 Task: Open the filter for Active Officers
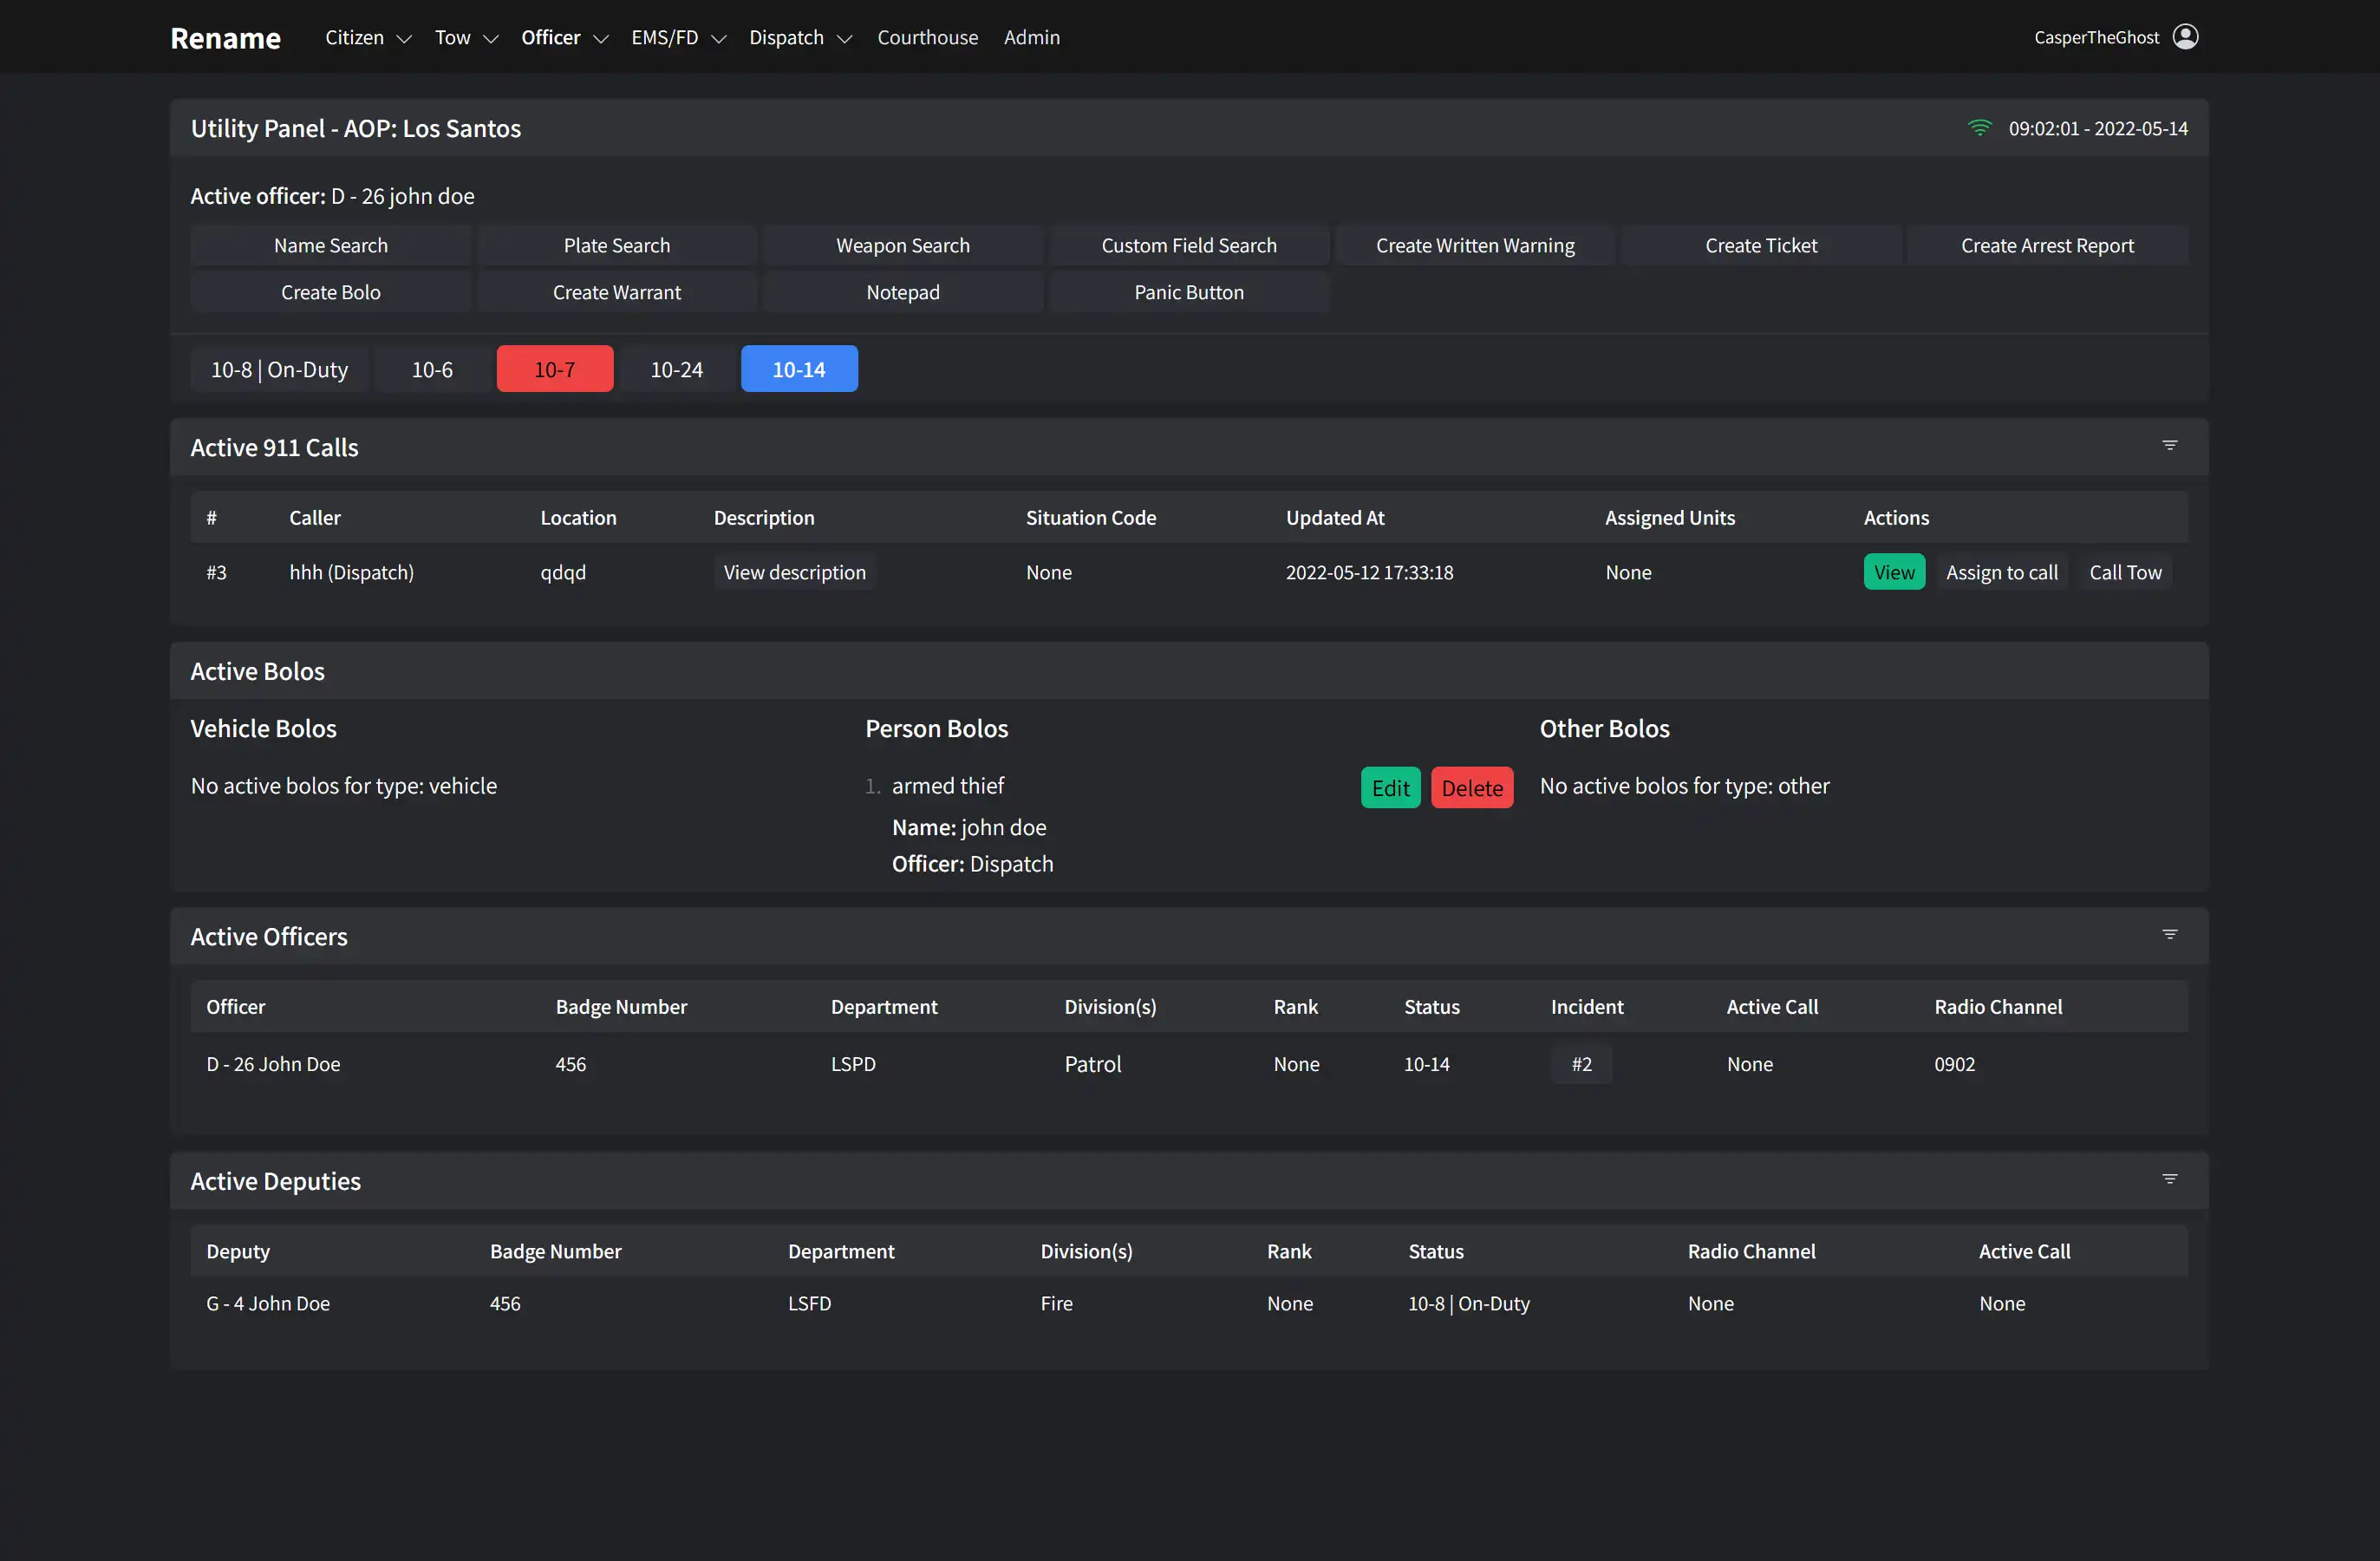pos(2169,934)
